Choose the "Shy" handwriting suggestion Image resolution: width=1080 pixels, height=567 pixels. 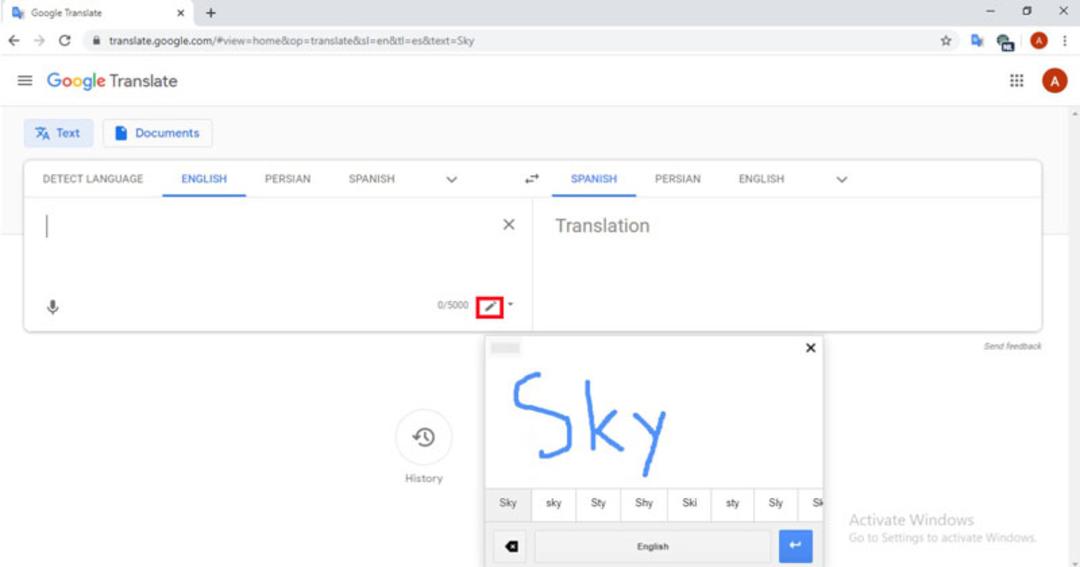tap(644, 503)
